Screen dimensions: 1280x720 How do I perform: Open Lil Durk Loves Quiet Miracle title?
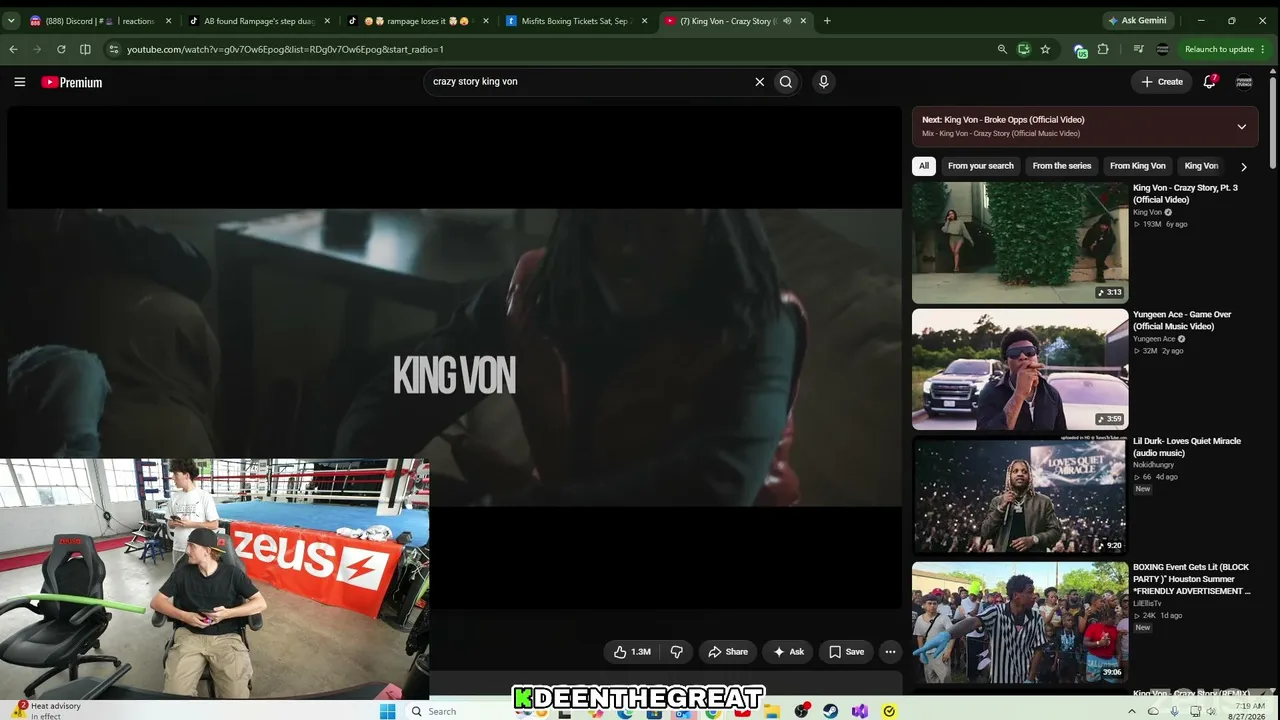tap(1187, 447)
